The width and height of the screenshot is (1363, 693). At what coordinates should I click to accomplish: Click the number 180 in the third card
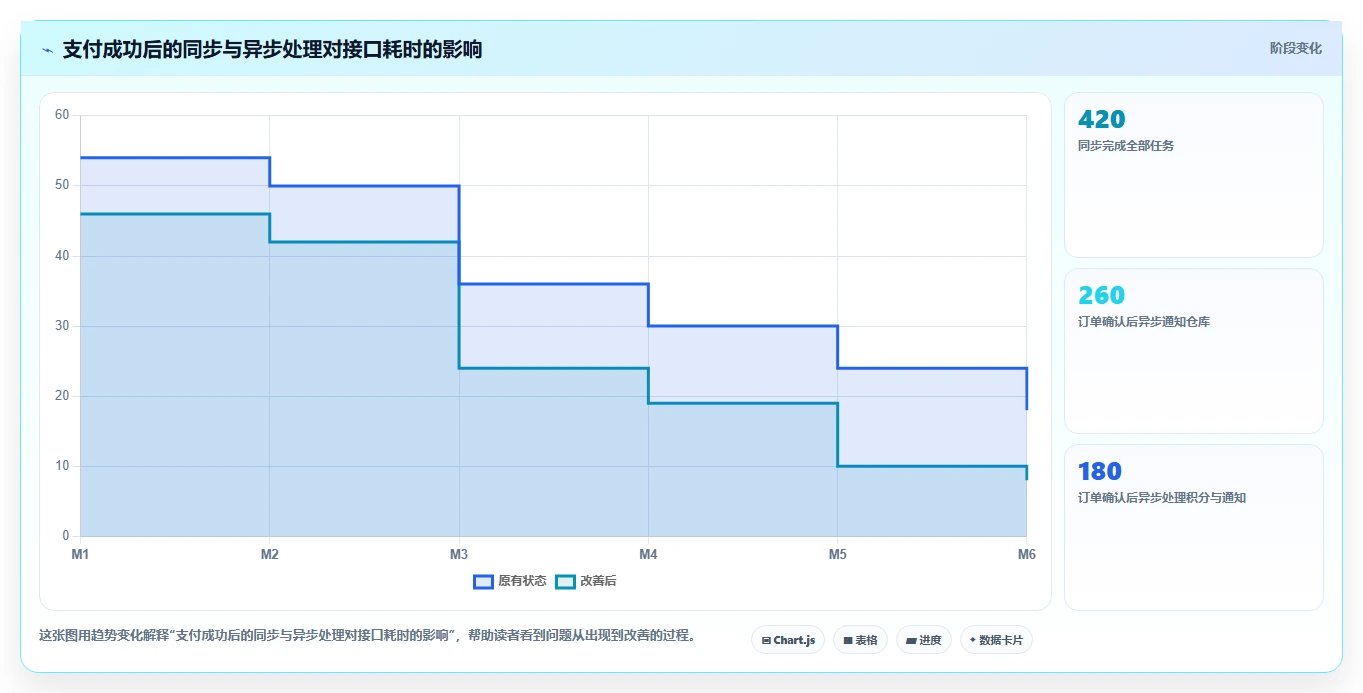coord(1100,472)
